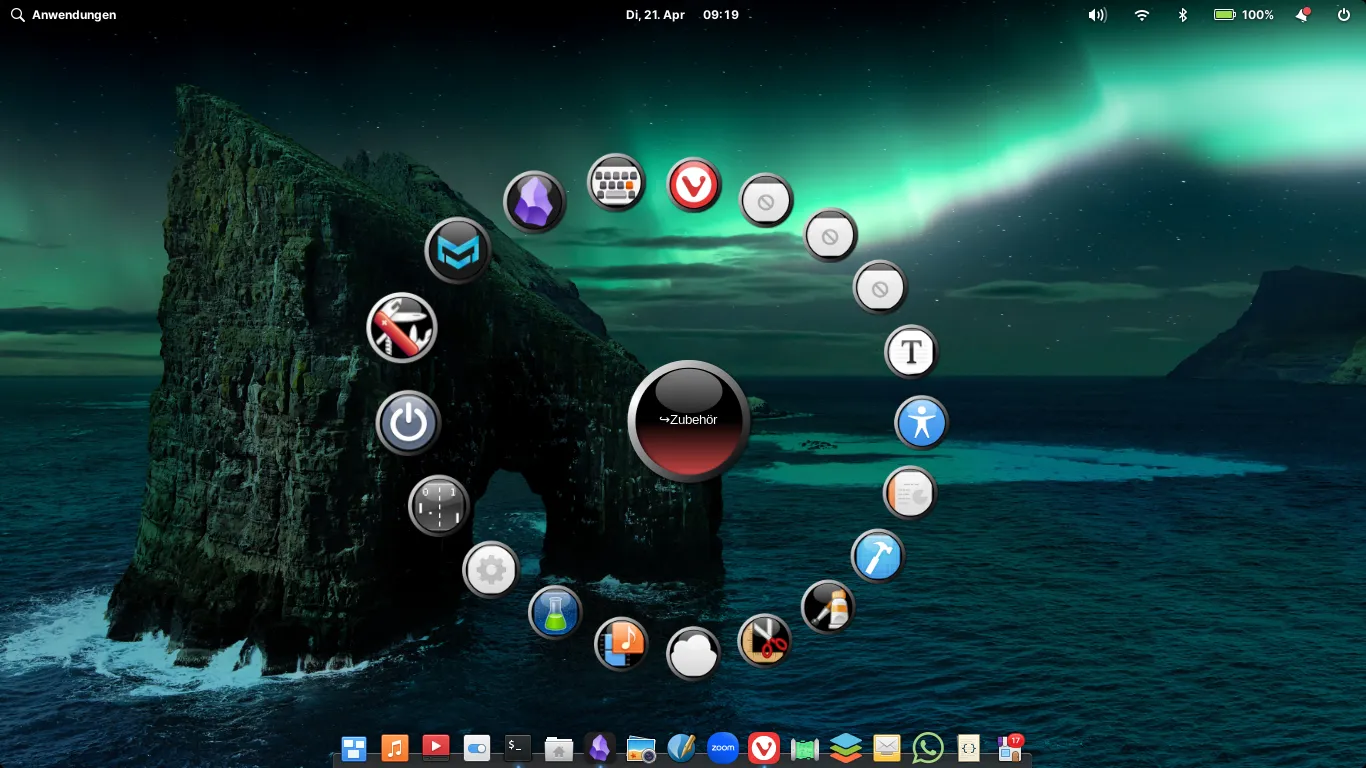
Task: Open the Obsidian purple crystal pie slice
Action: pyautogui.click(x=535, y=202)
